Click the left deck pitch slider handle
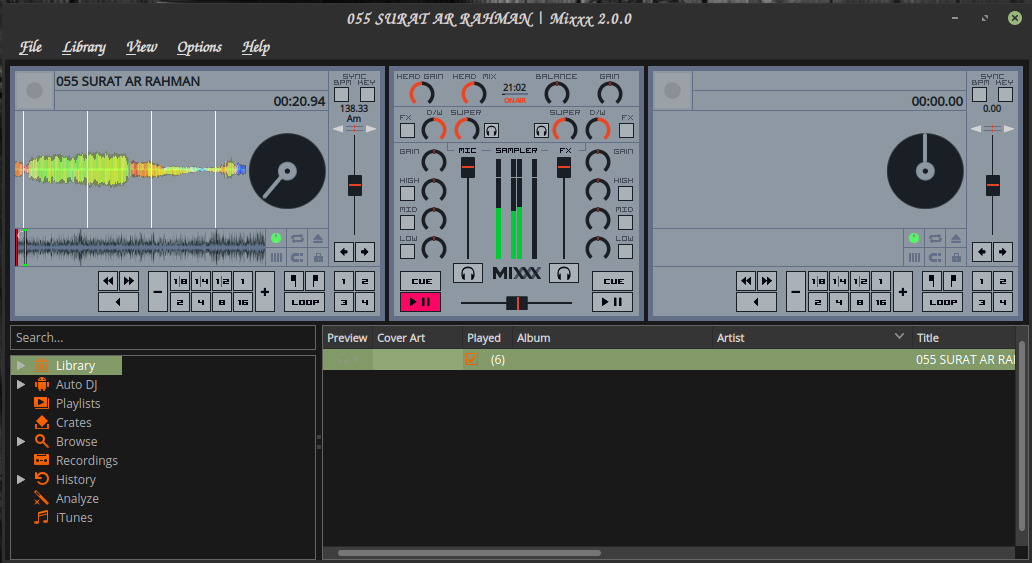1032x563 pixels. point(355,185)
